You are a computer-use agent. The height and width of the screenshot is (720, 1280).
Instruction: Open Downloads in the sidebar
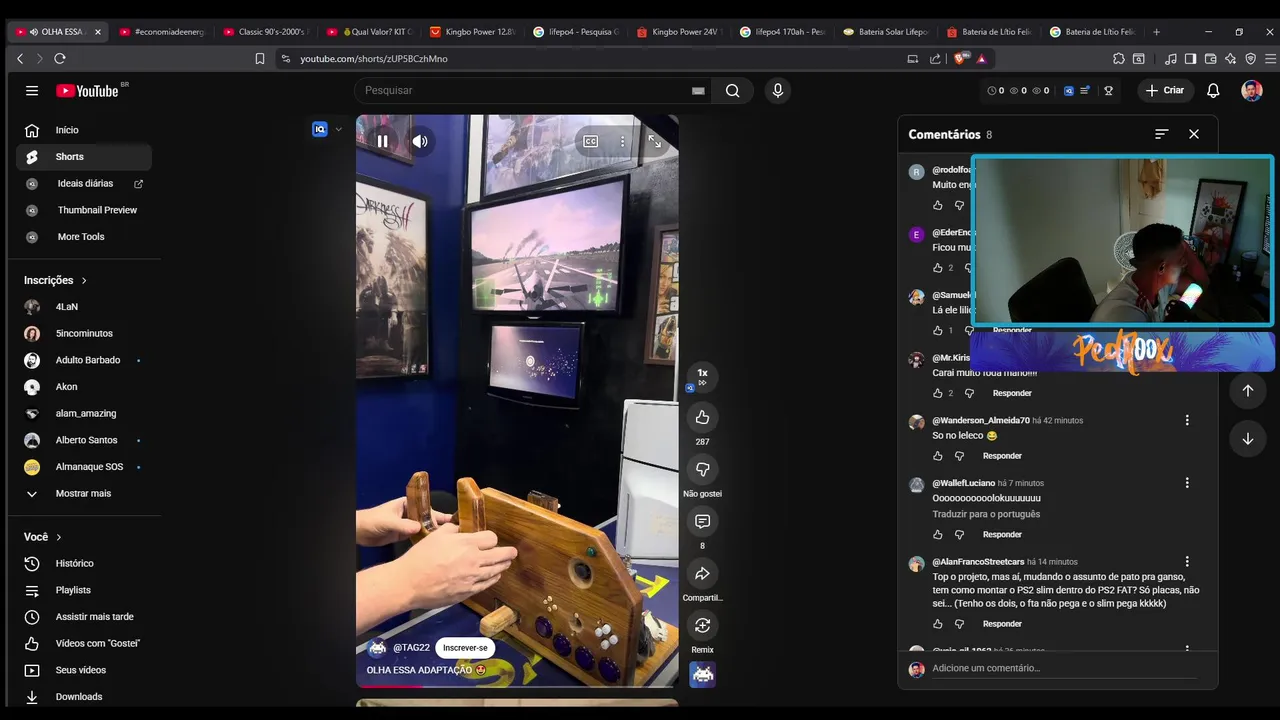(84, 697)
